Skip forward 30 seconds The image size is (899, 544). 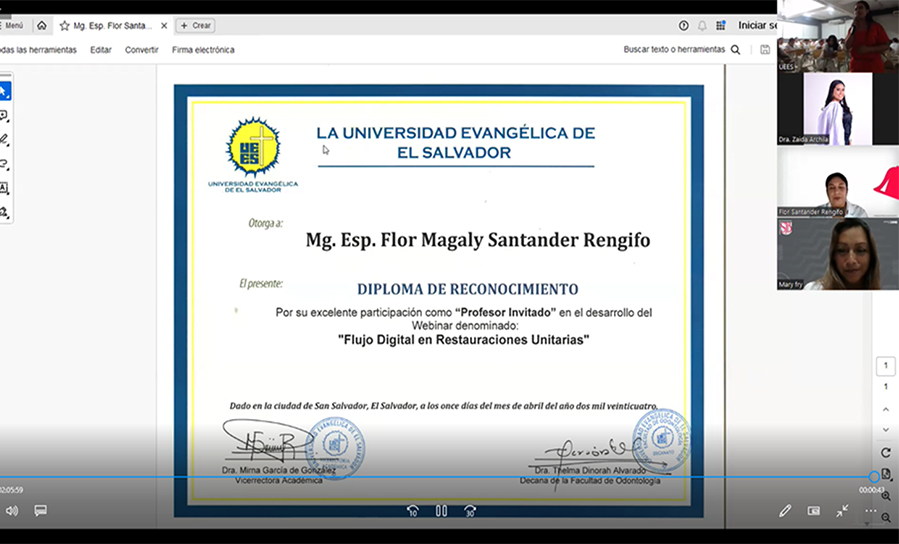(470, 510)
